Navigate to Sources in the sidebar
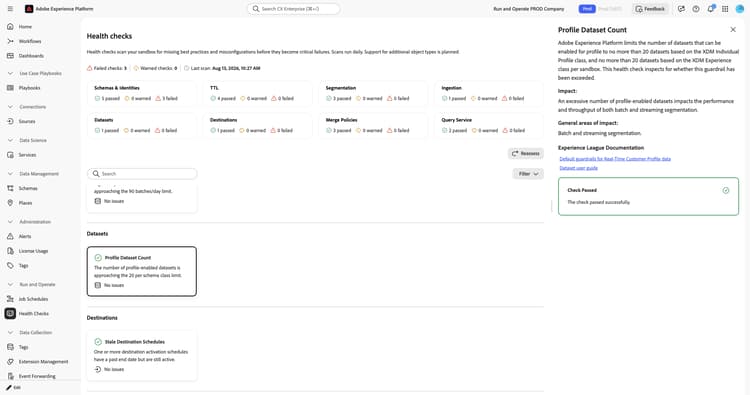Screen dimensions: 750x395 tap(27, 121)
